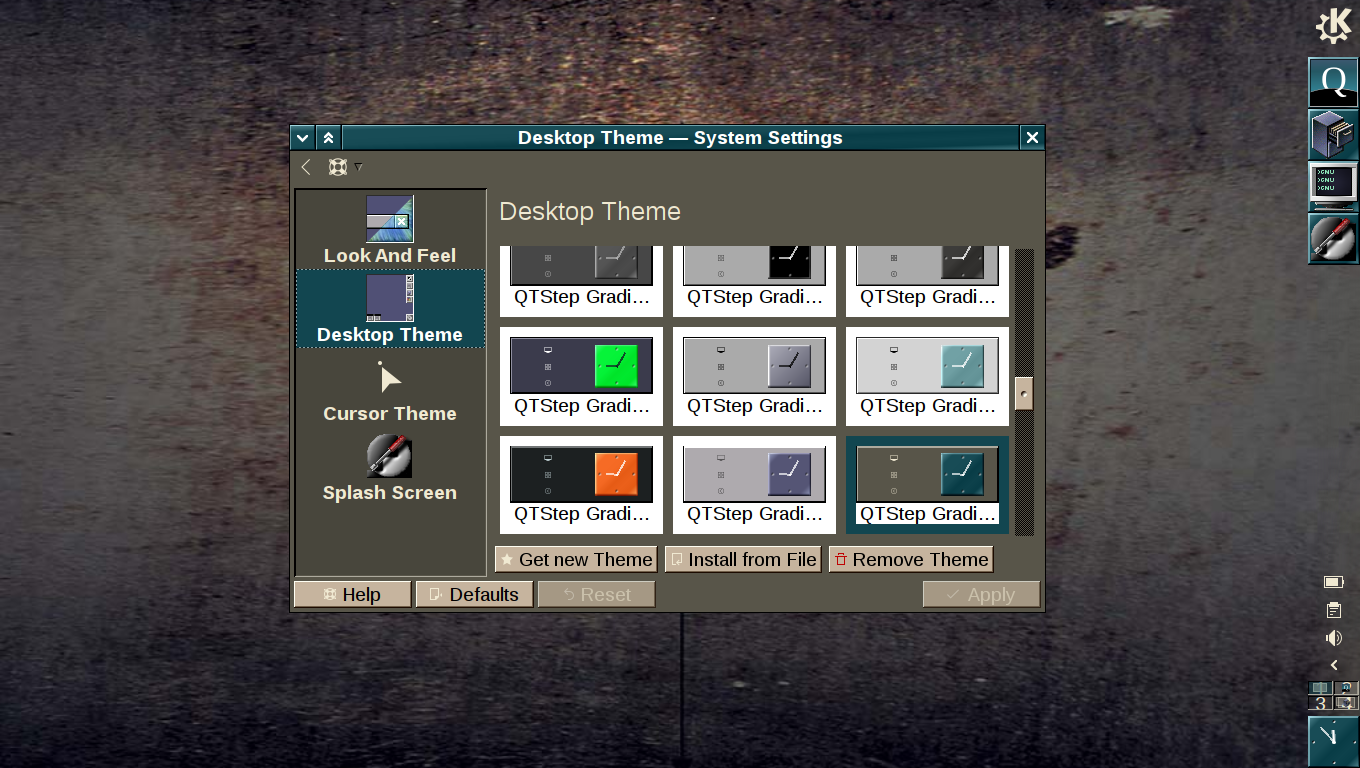1360x768 pixels.
Task: Open Help for this module
Action: point(352,595)
